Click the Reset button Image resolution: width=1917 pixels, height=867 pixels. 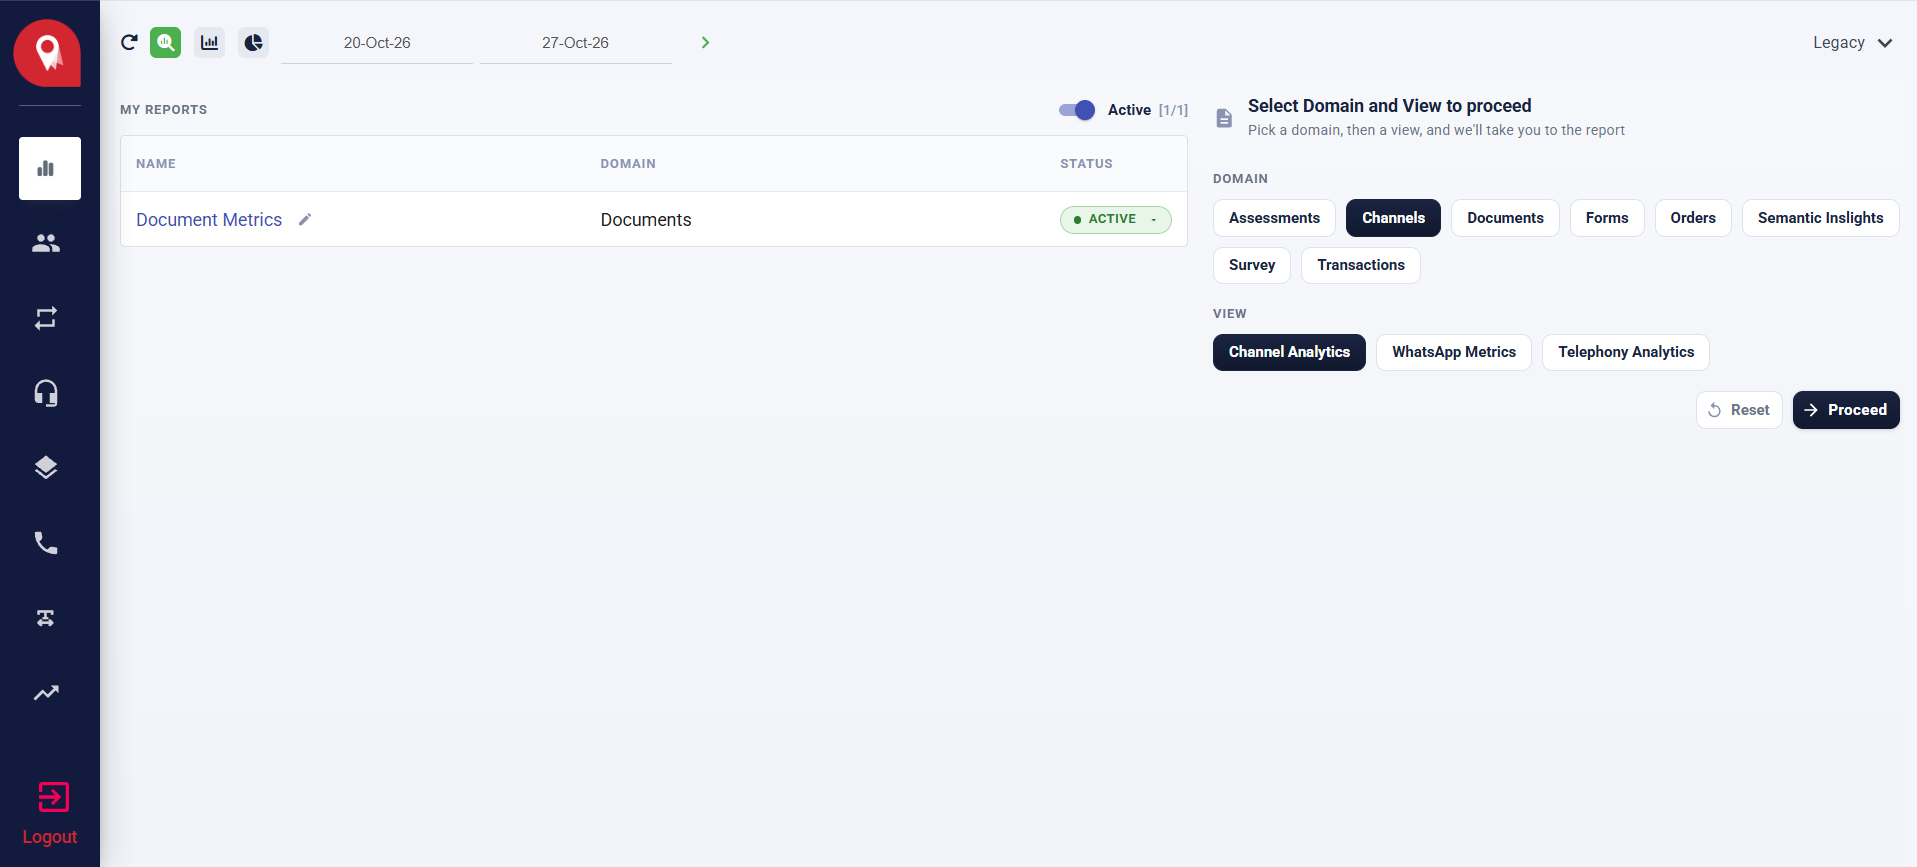click(1739, 410)
